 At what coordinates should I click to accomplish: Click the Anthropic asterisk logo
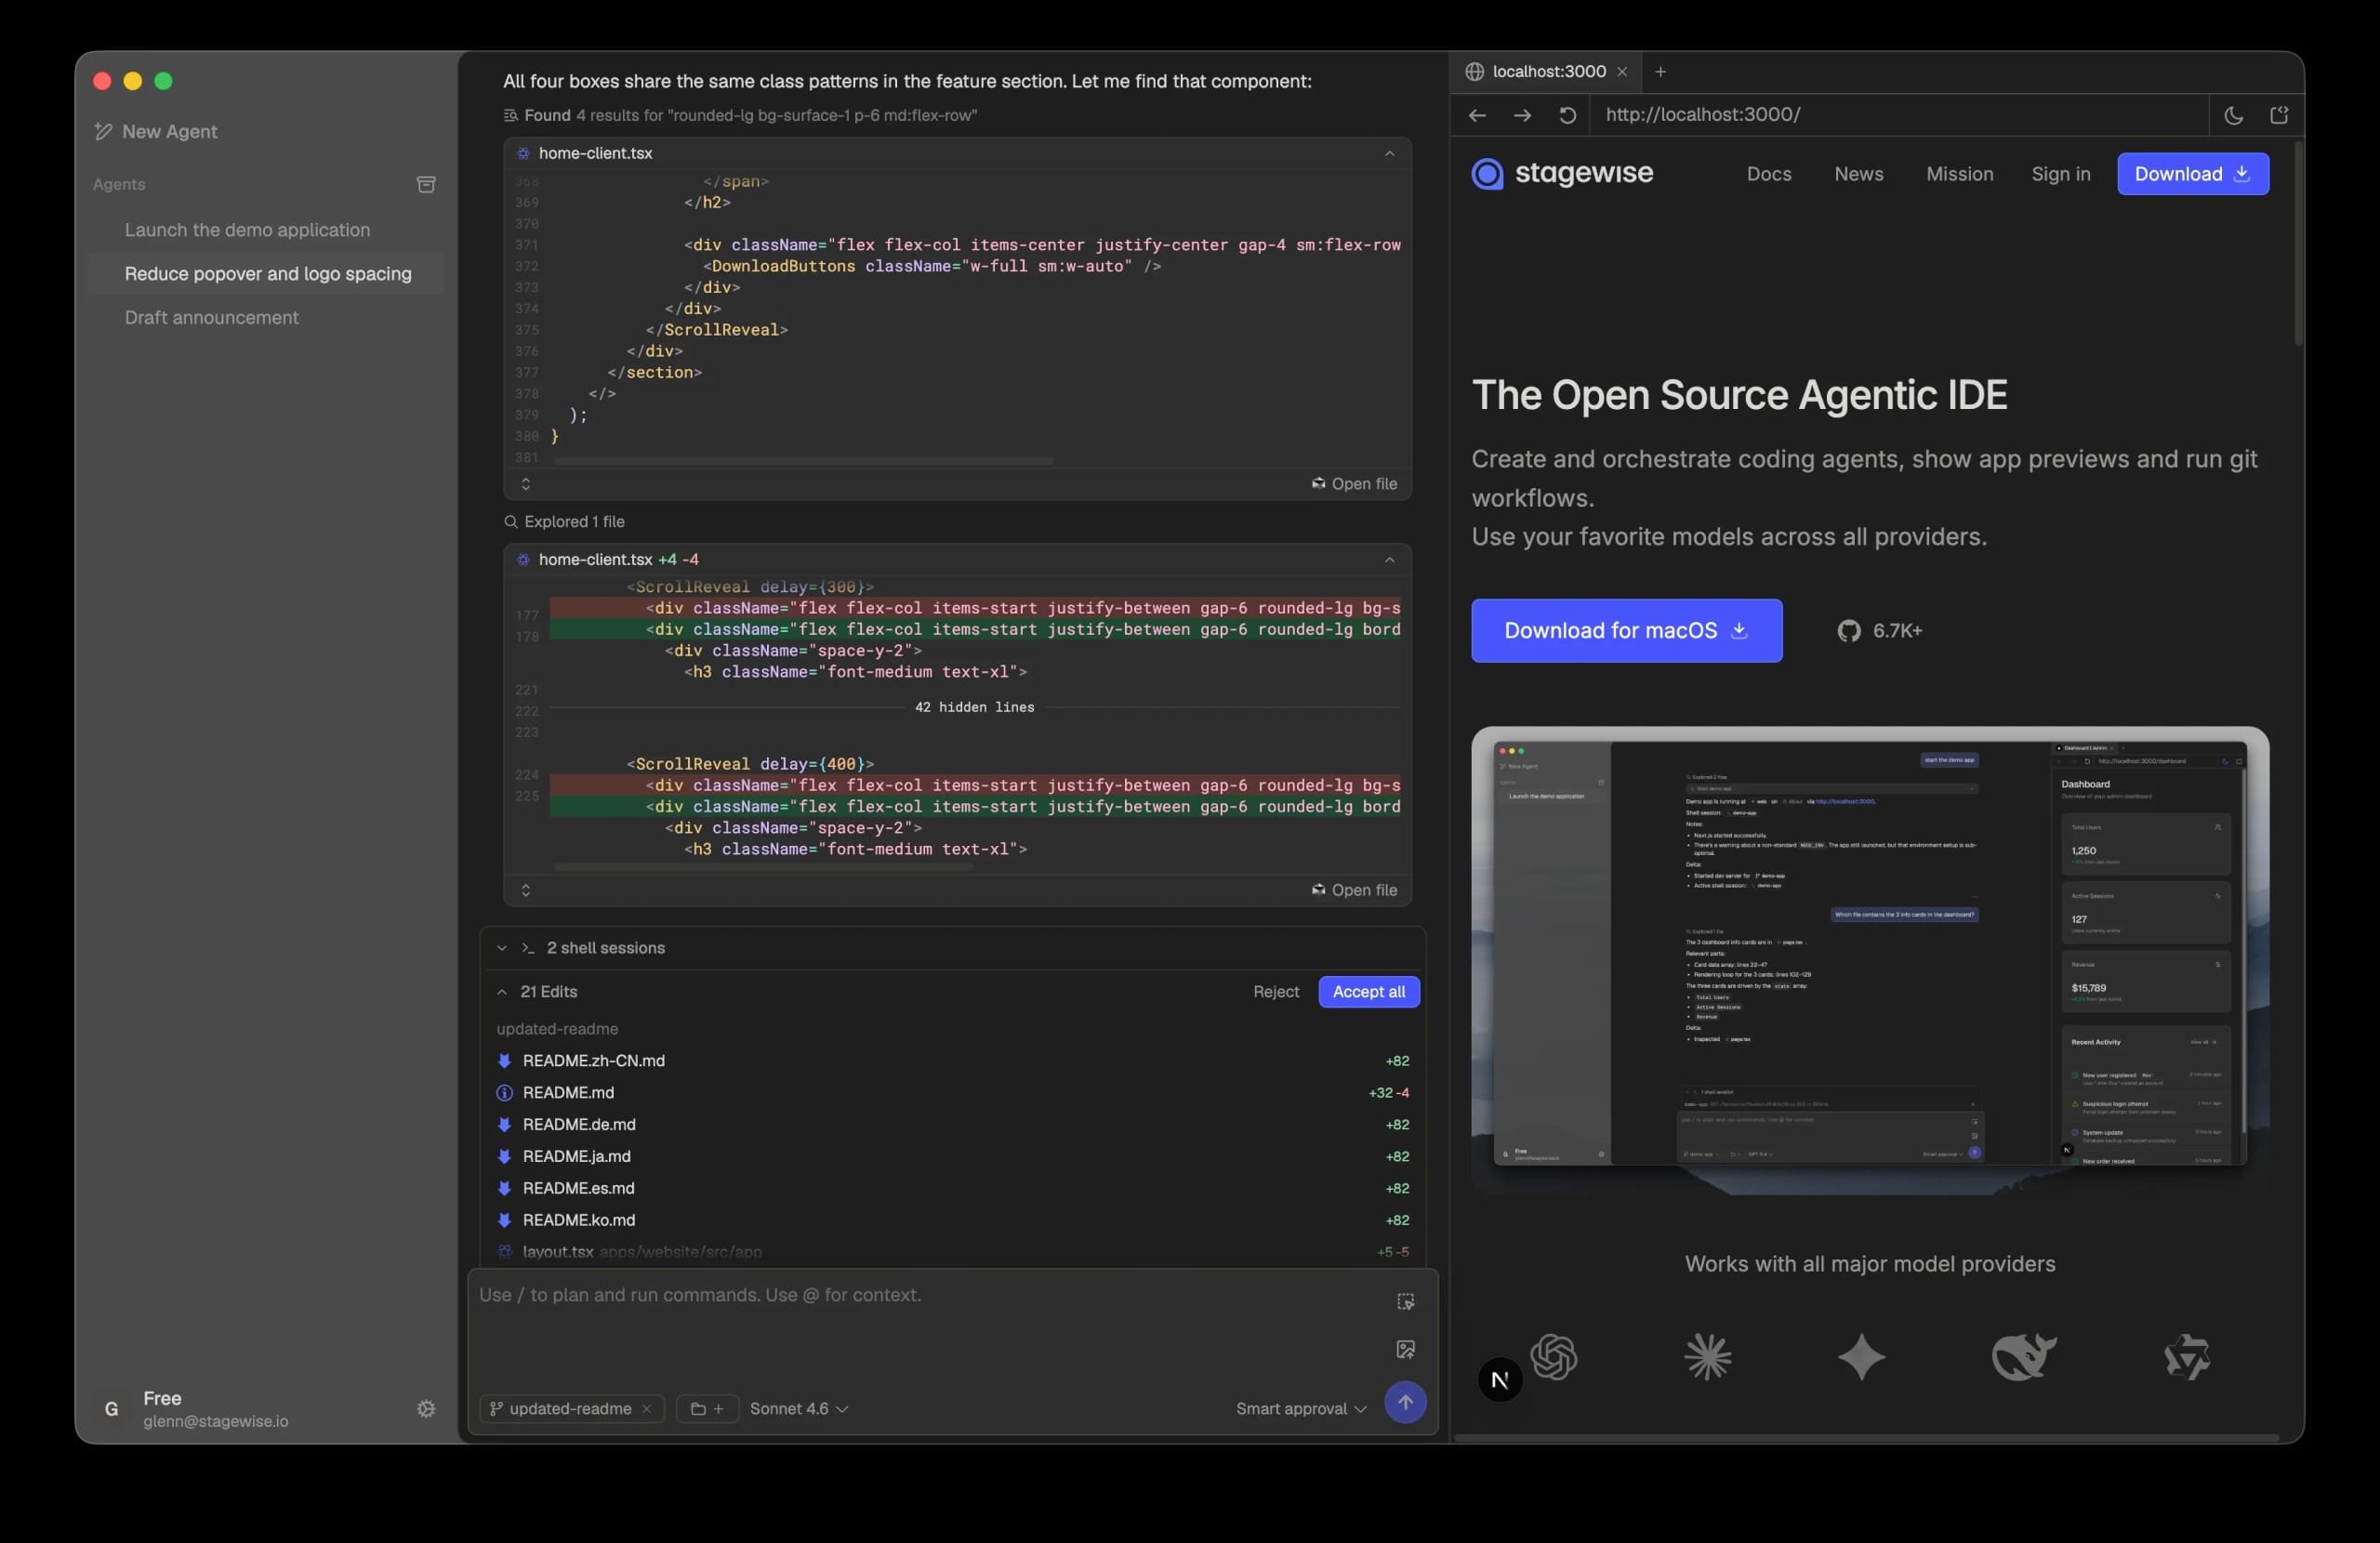(x=1707, y=1357)
